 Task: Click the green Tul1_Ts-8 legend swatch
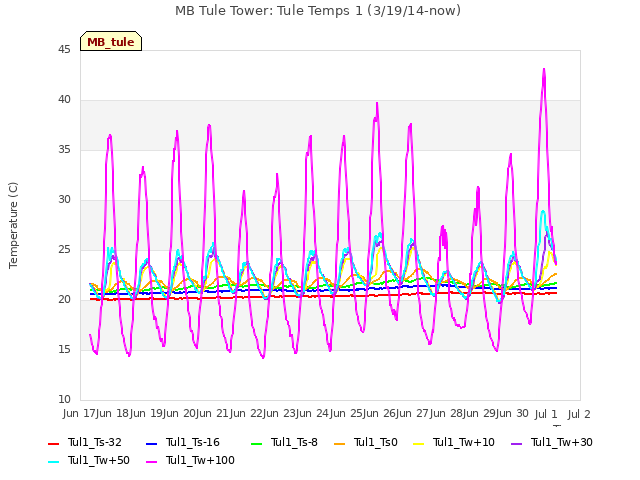(x=256, y=443)
